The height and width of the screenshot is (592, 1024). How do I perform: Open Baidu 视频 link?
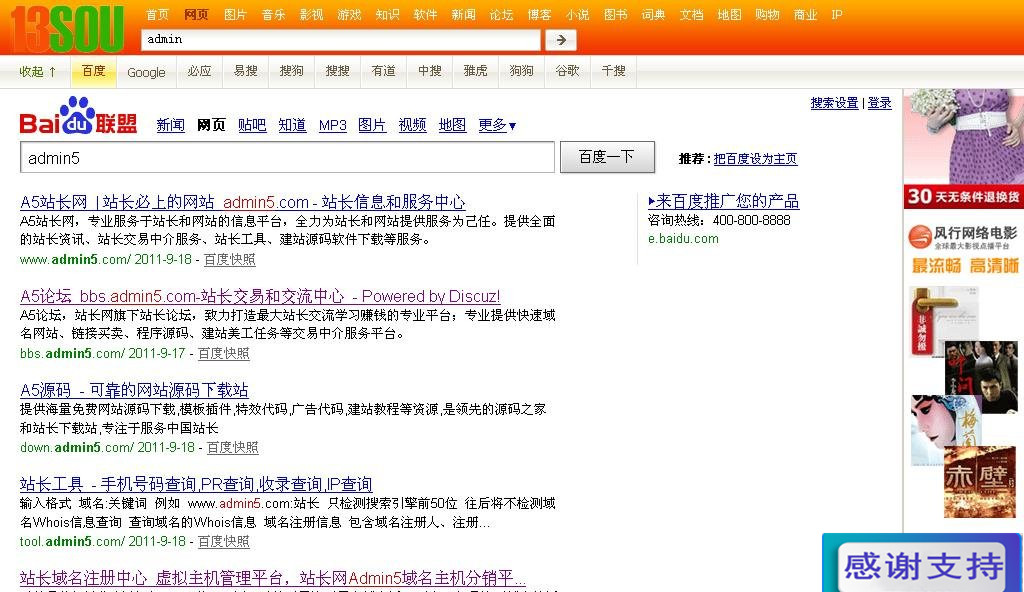click(413, 125)
